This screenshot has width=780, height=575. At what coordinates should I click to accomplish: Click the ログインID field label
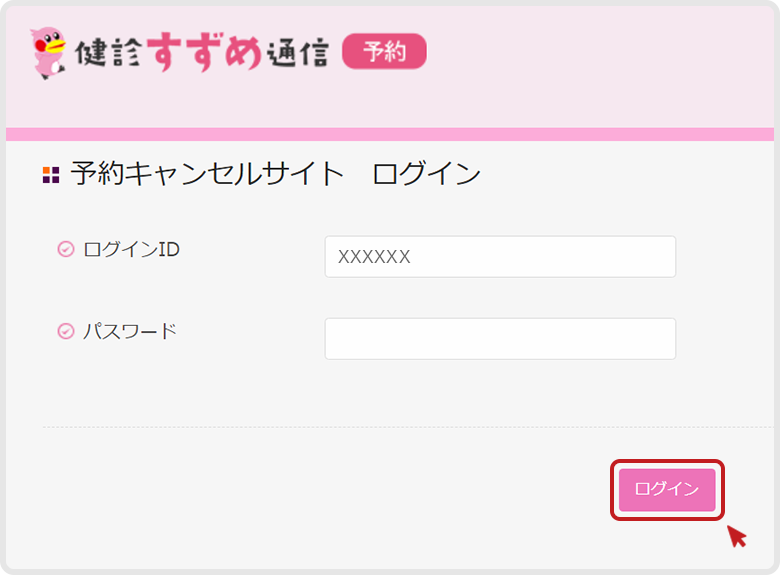point(131,250)
